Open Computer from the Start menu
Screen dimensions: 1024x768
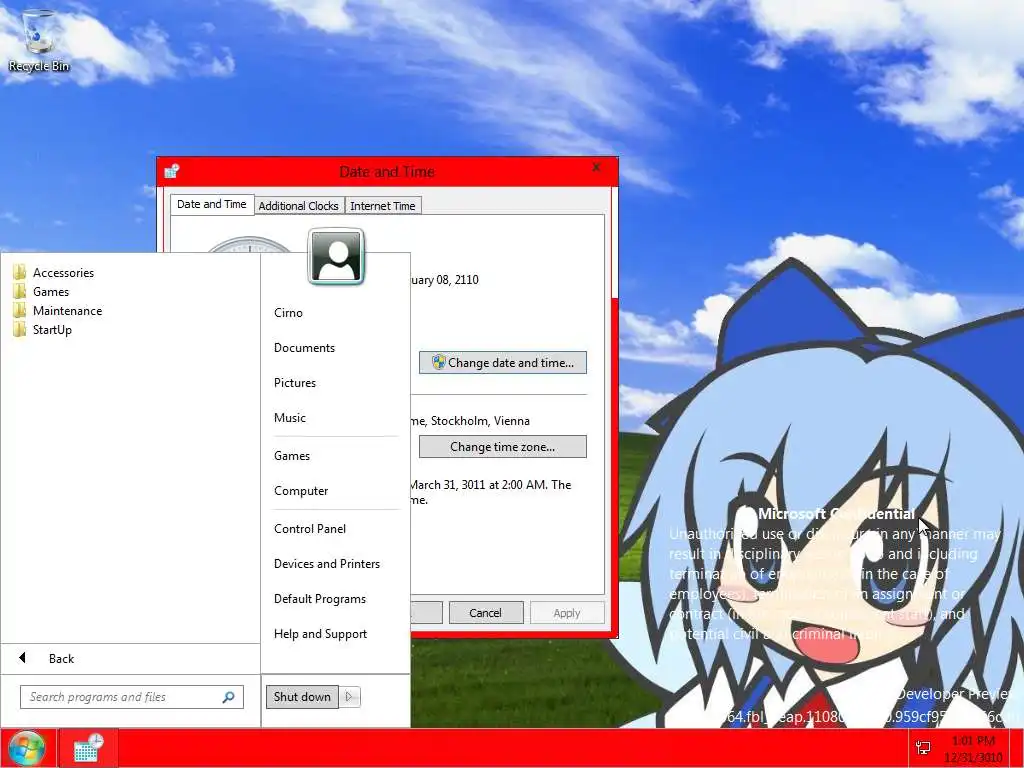point(301,490)
